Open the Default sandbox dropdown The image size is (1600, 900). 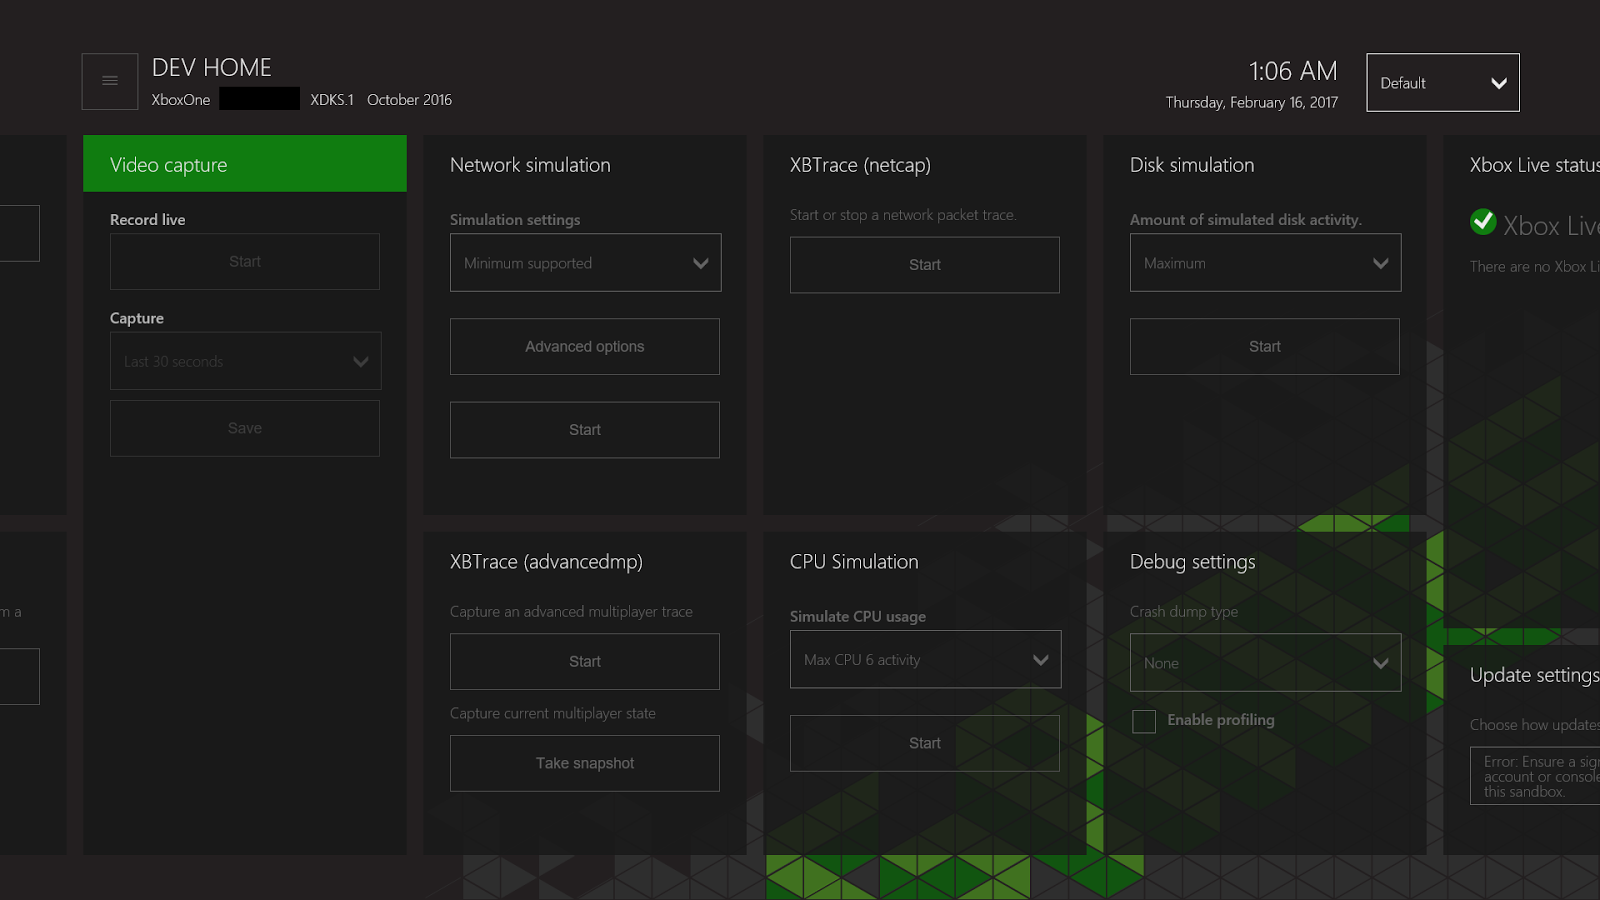[x=1442, y=82]
